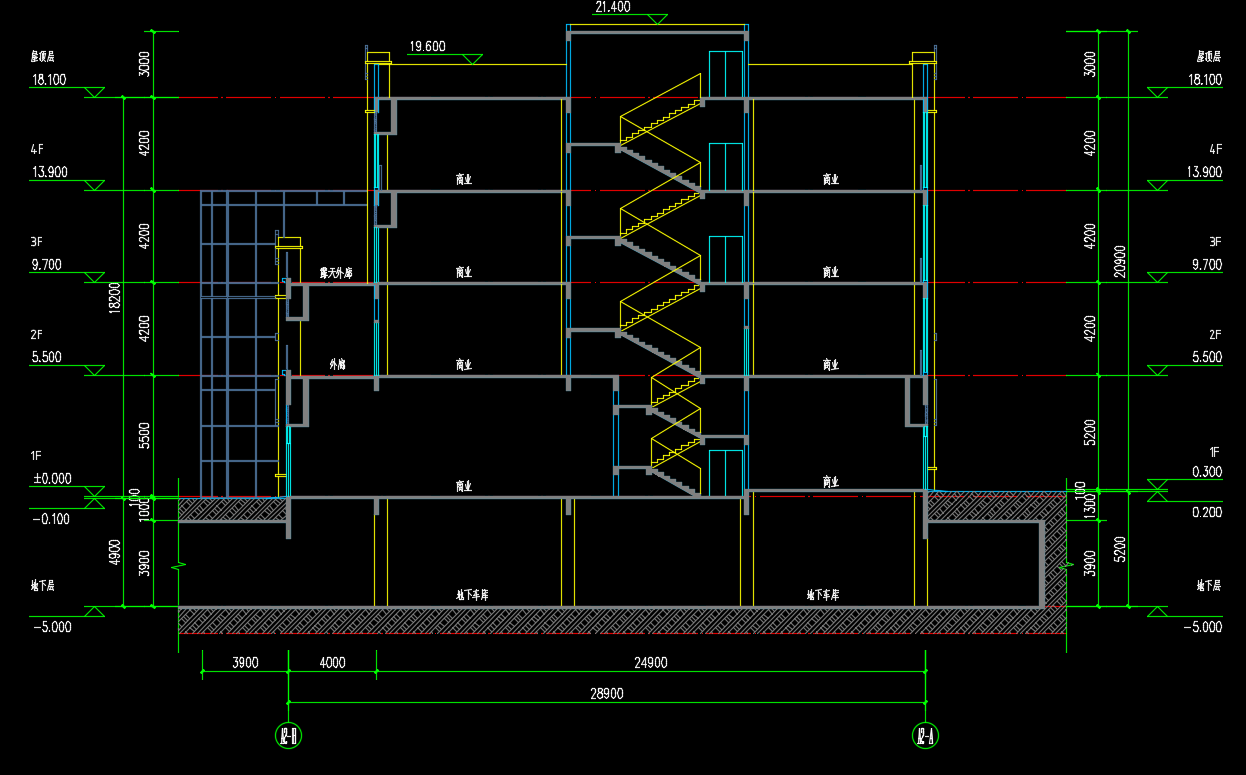Click the left 13.900 elevation triangle symbol

94,185
